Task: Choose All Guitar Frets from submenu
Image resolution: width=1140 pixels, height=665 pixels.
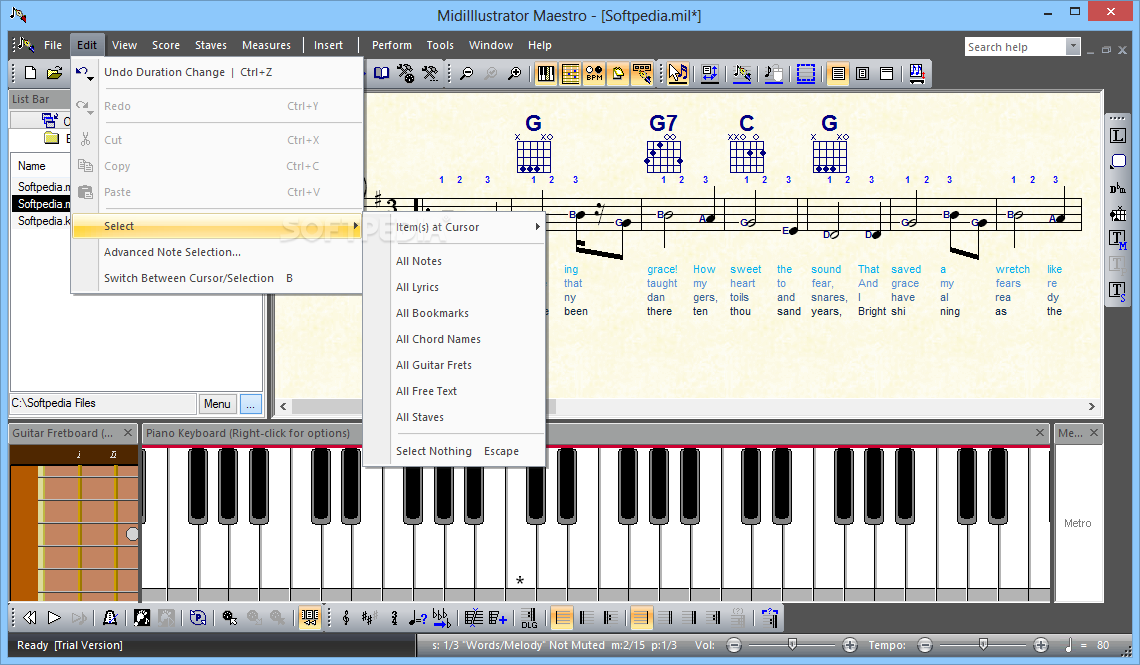Action: coord(469,366)
